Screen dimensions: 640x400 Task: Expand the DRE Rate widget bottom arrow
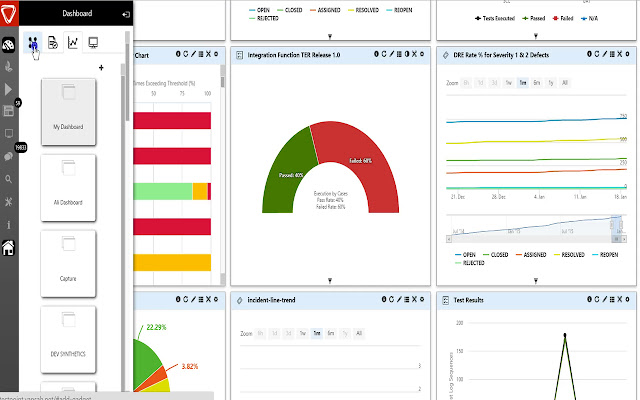(535, 281)
